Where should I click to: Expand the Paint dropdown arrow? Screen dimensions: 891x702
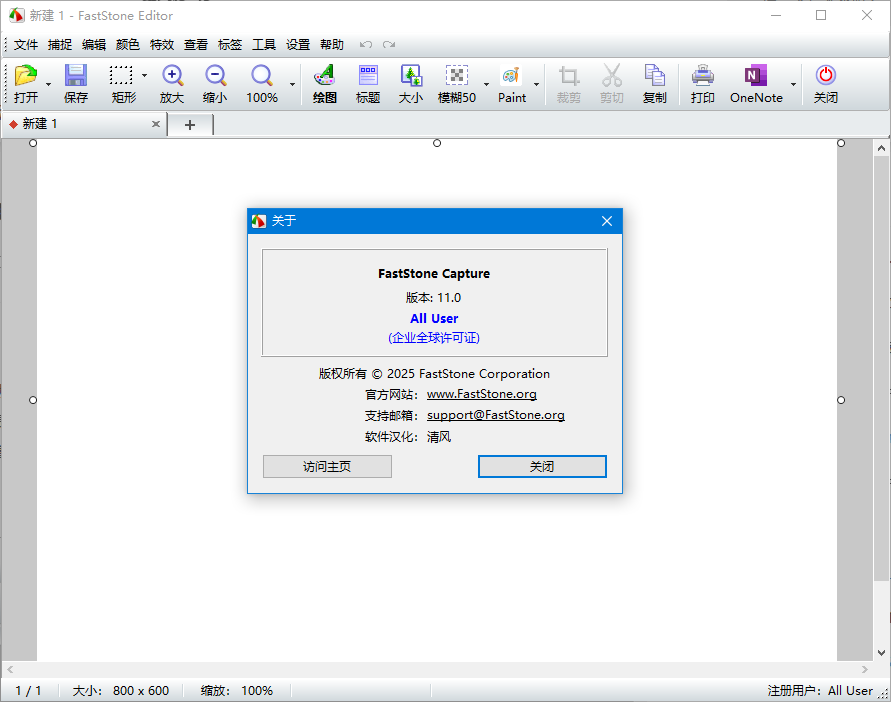[x=536, y=85]
